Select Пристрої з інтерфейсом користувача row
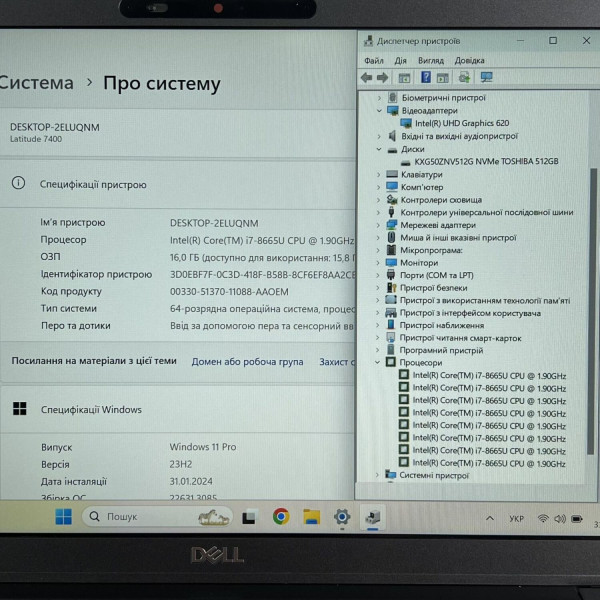Screen dimensions: 600x600 (x=470, y=313)
